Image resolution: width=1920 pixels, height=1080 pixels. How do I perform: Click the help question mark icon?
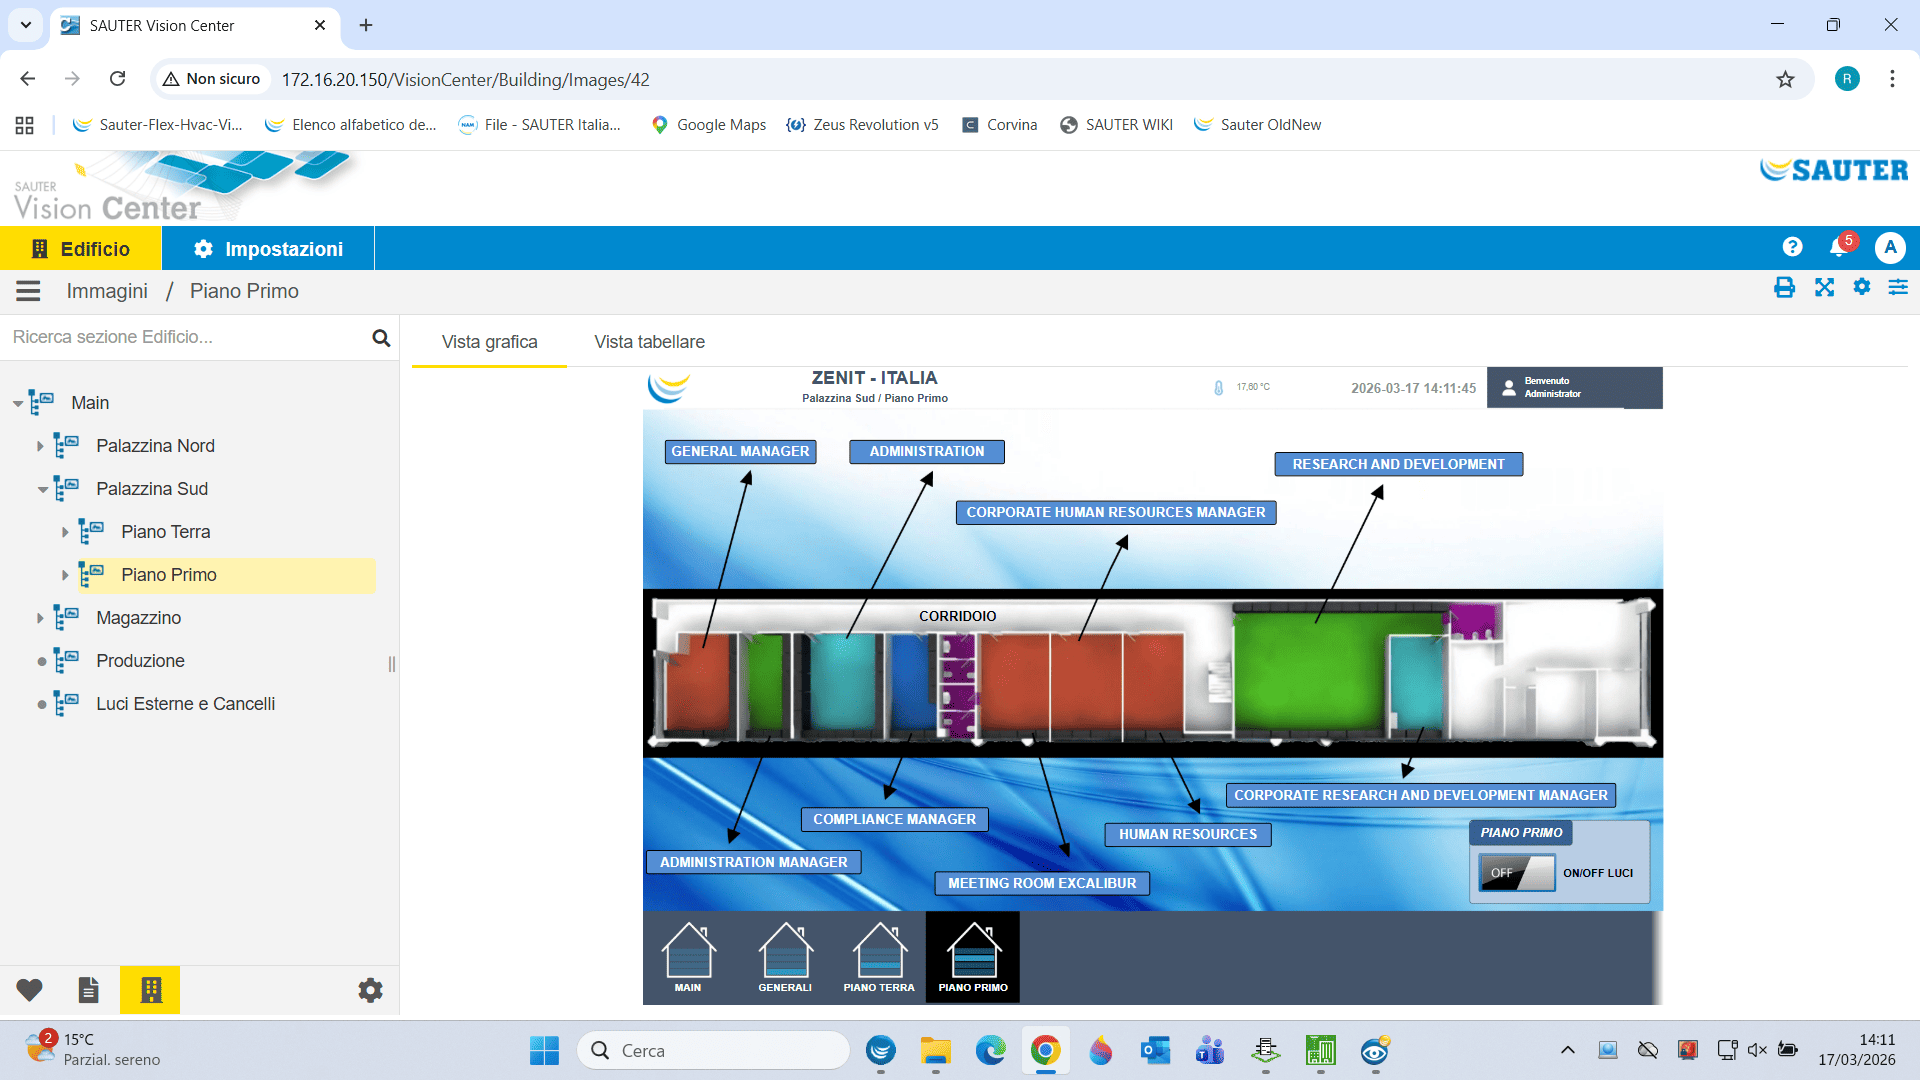coord(1792,247)
